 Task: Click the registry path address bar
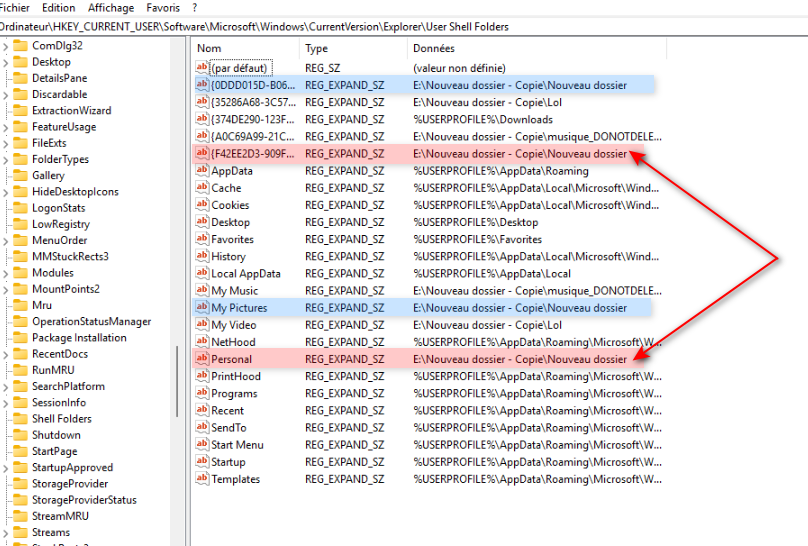(404, 27)
